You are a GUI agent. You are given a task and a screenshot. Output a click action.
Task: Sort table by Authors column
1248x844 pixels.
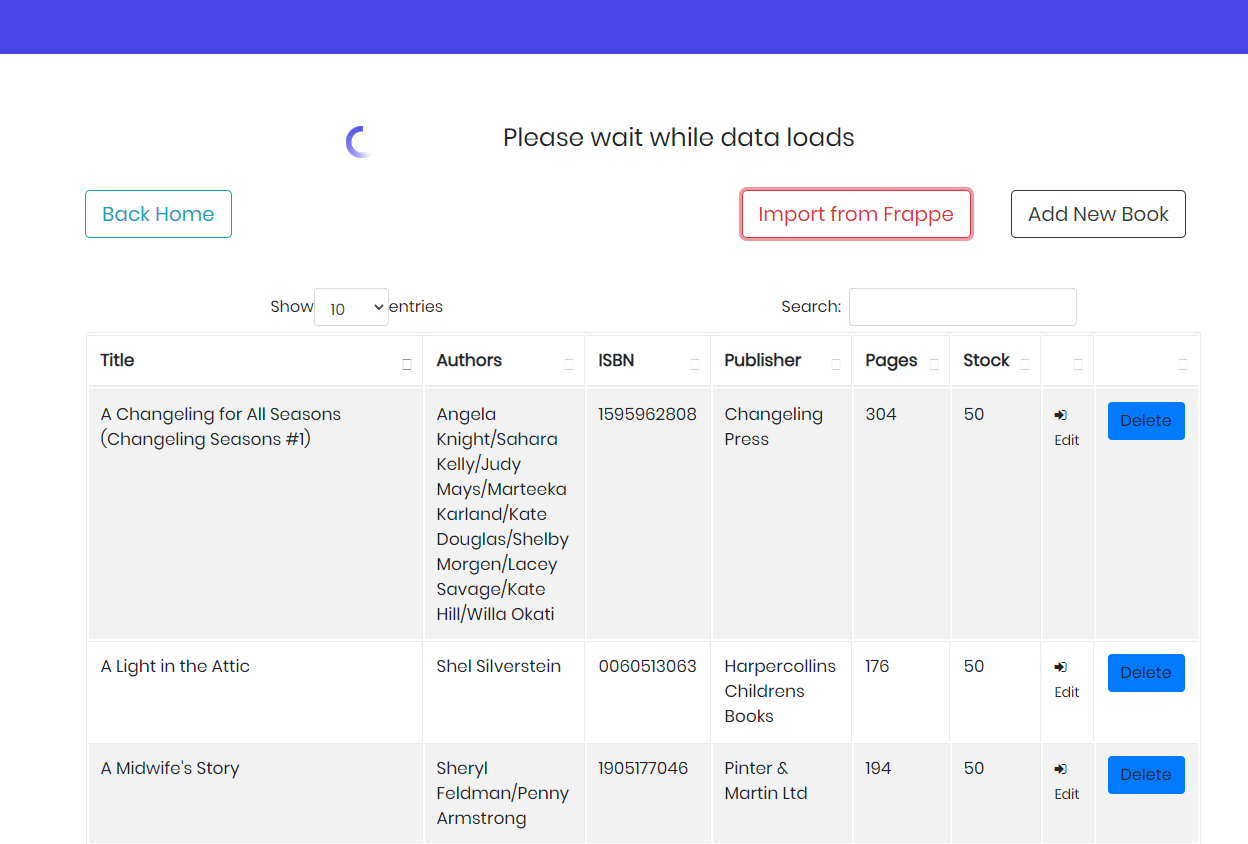coord(504,361)
